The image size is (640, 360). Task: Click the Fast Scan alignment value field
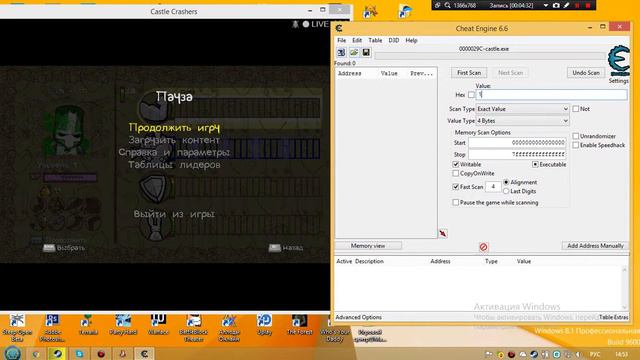tap(493, 187)
